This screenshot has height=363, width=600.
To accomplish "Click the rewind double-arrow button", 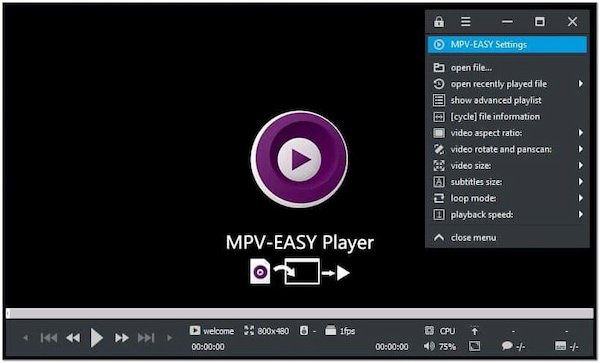I will [73, 338].
